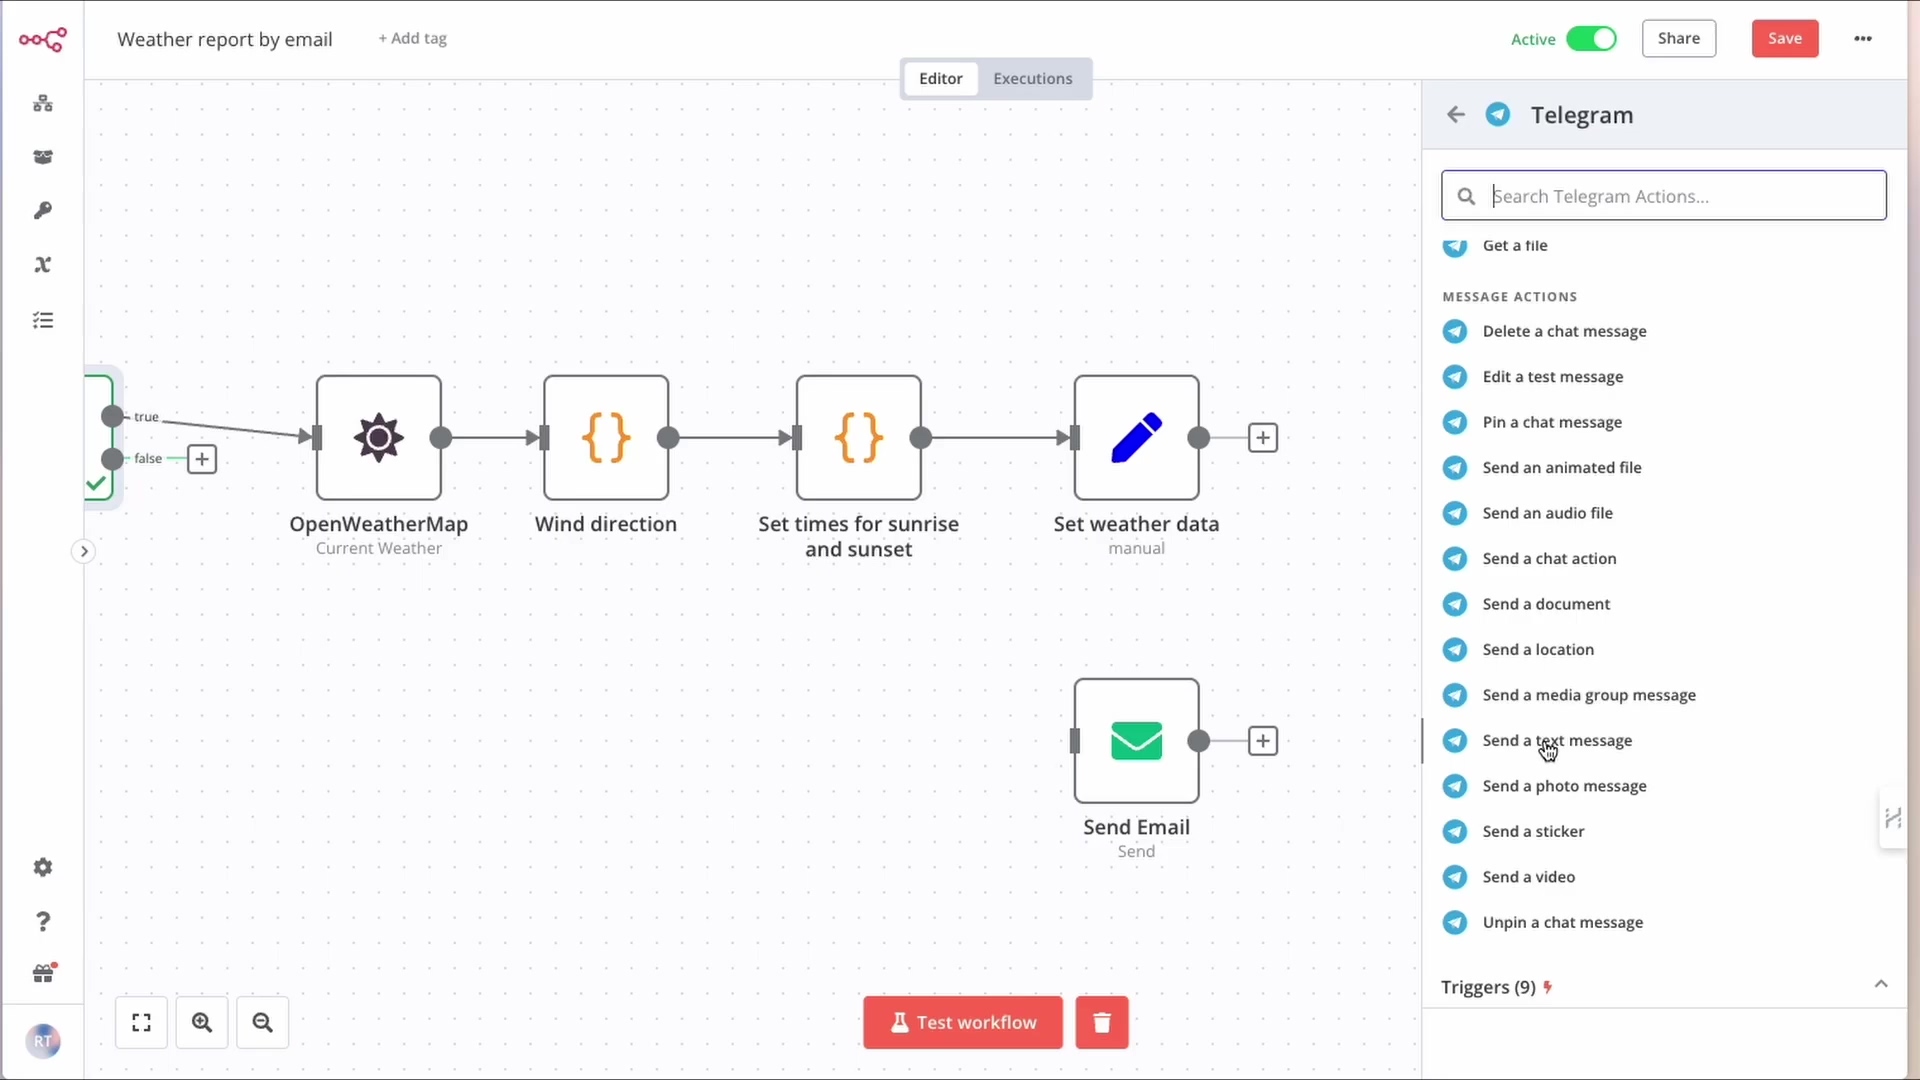Click the Test workflow button
Image resolution: width=1920 pixels, height=1080 pixels.
point(962,1022)
